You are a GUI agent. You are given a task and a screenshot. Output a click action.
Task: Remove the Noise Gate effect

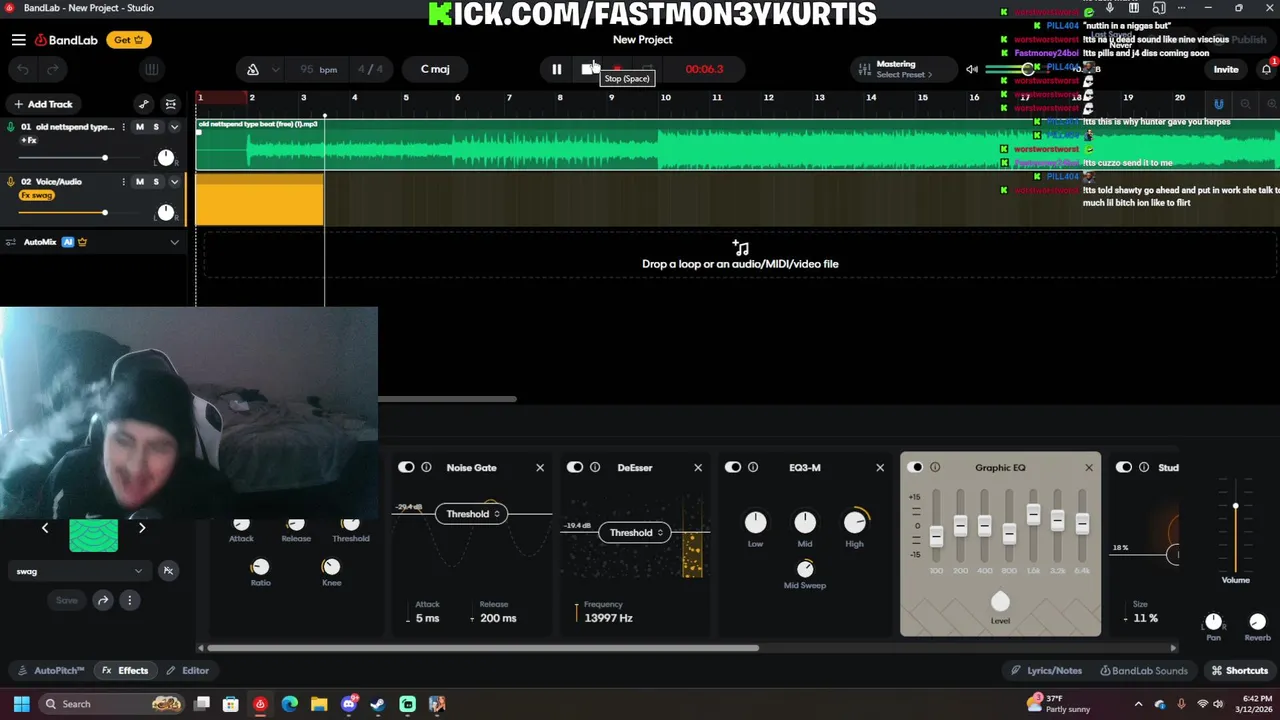[540, 467]
